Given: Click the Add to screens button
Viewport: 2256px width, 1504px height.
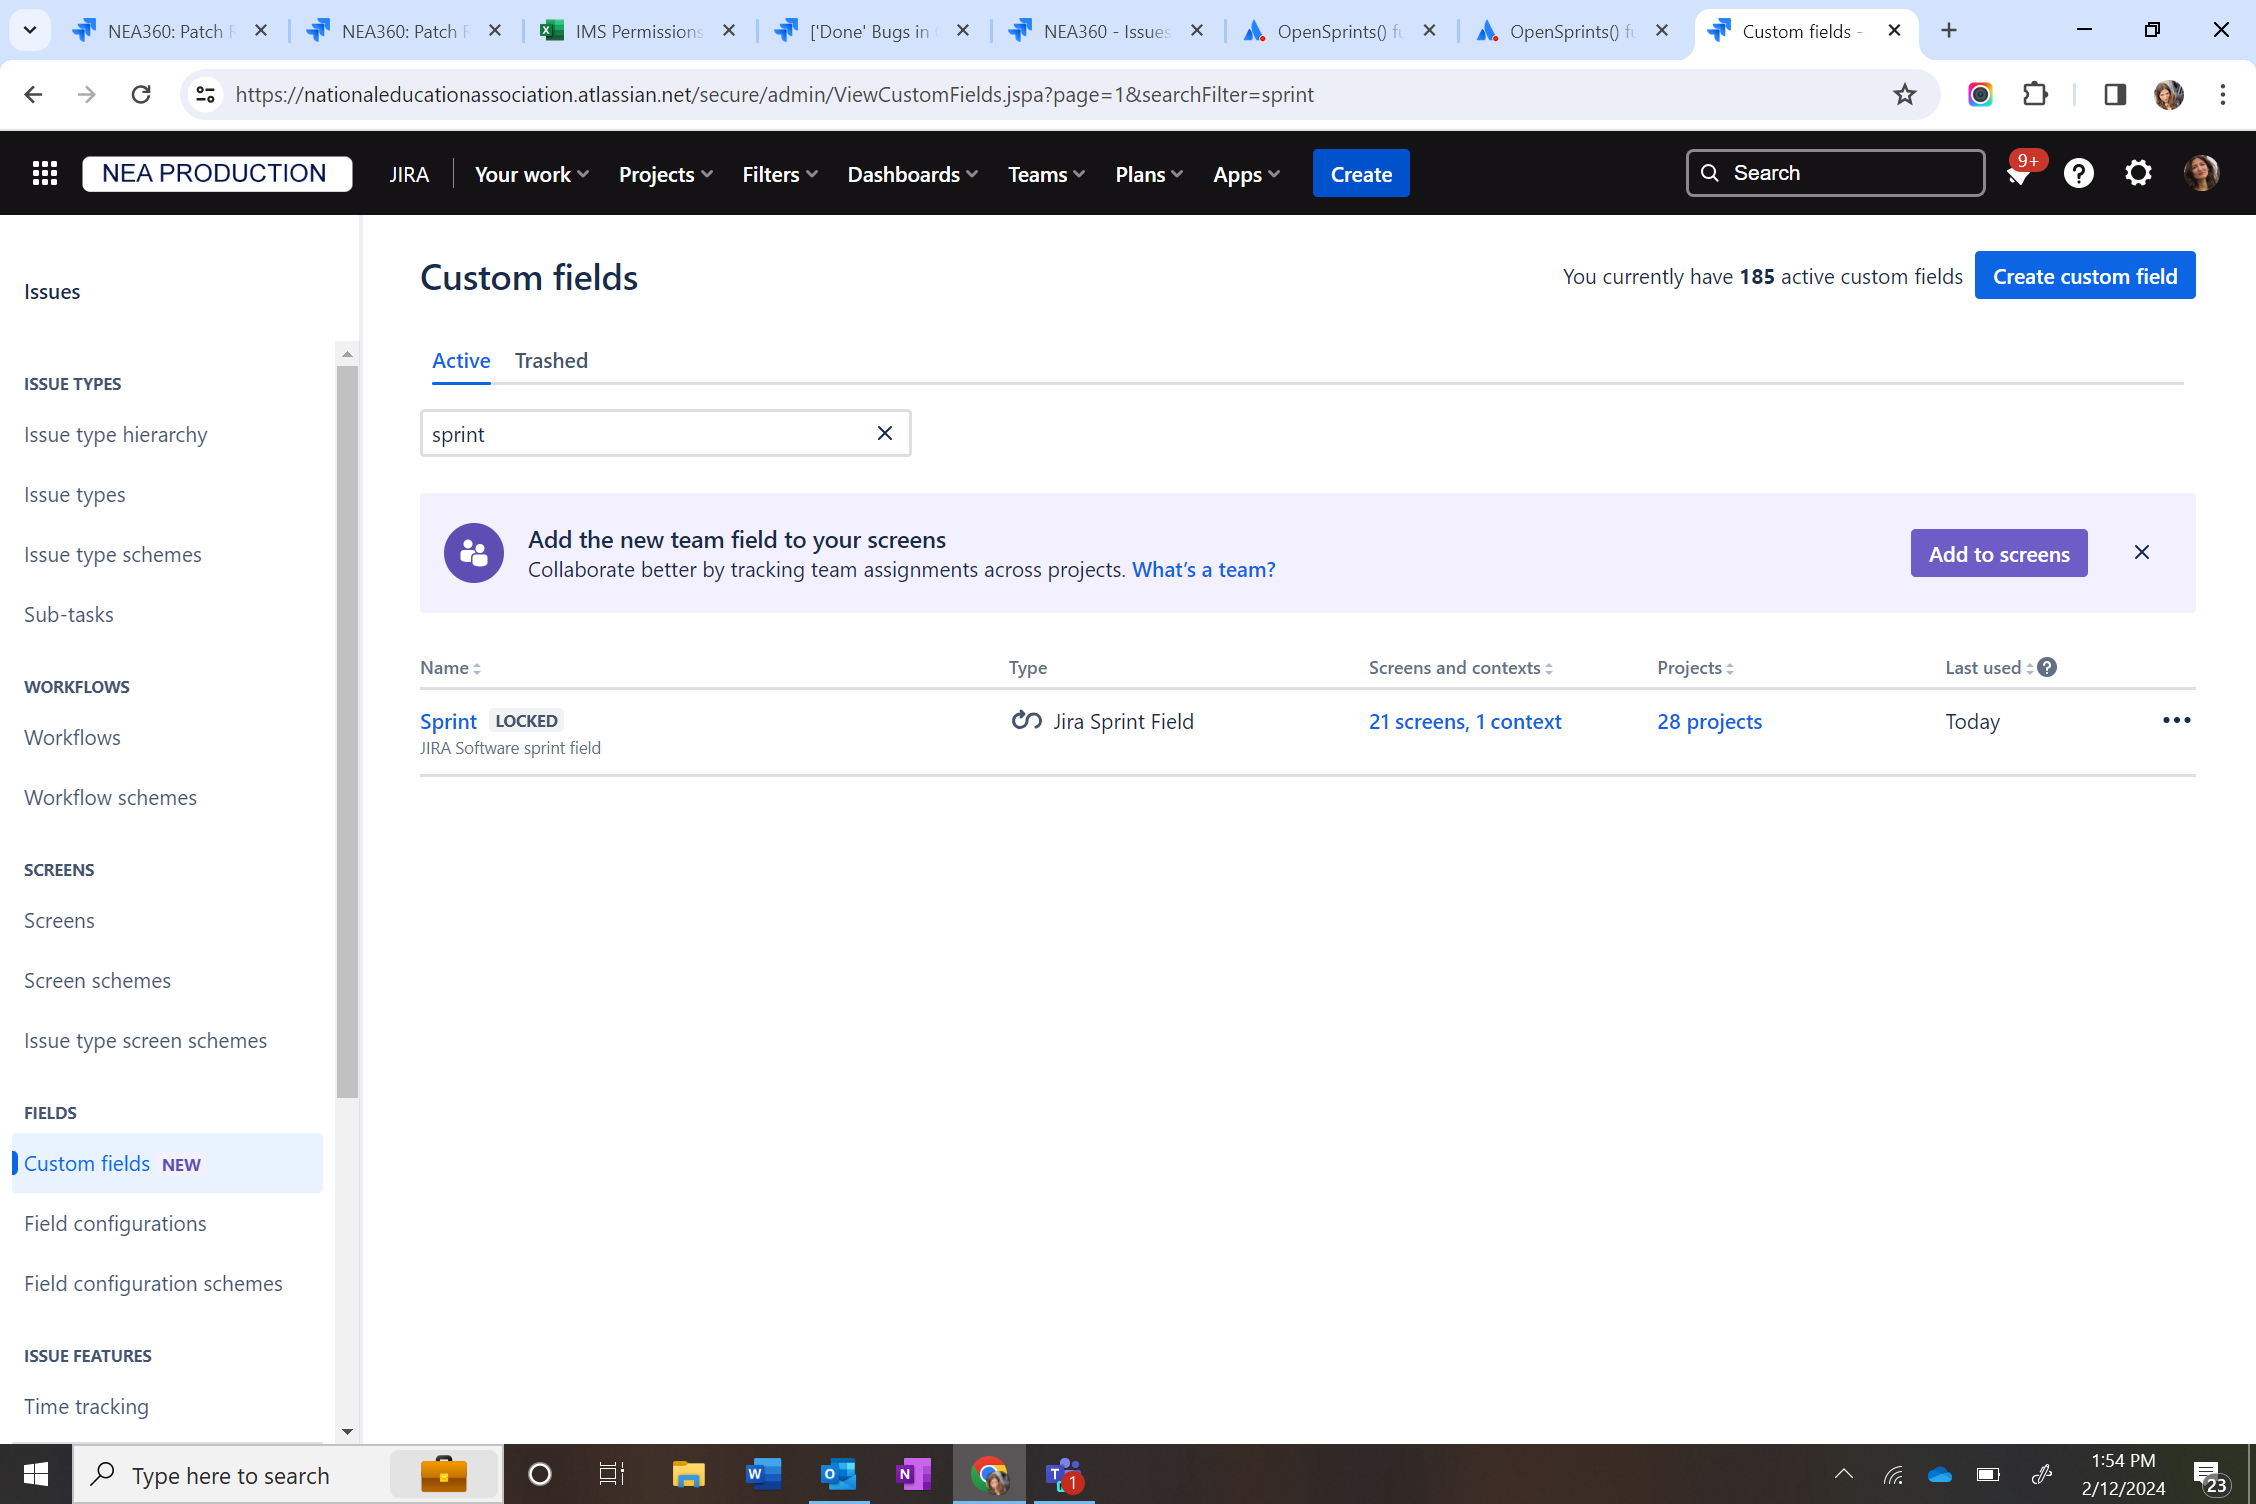Looking at the screenshot, I should pos(1998,553).
